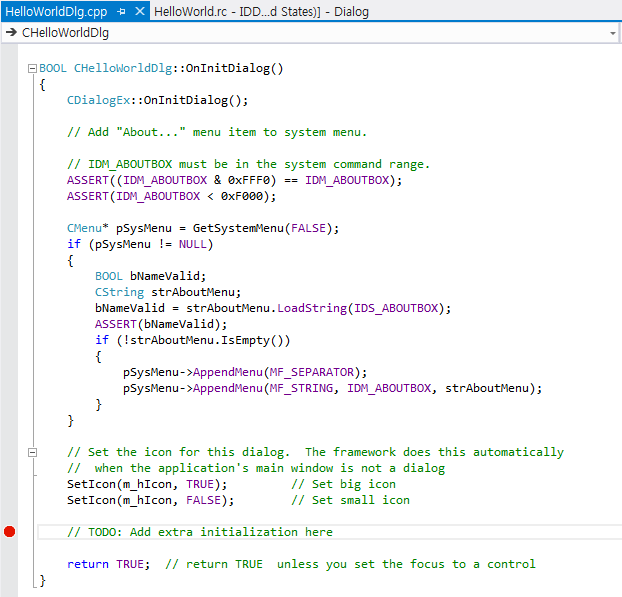Screen dimensions: 622x597
Task: Click the return TRUE; statement
Action: coord(109,564)
